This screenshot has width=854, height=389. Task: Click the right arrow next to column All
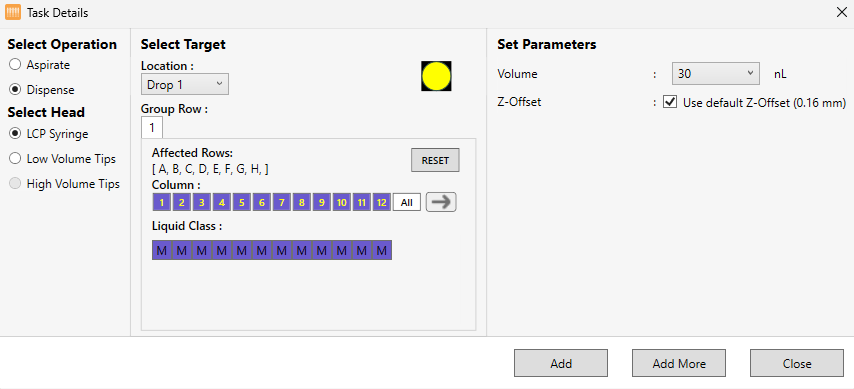(441, 202)
